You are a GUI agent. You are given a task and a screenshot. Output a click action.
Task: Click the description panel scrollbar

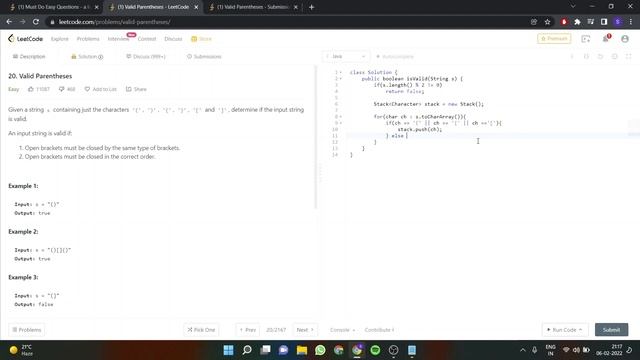click(x=316, y=137)
